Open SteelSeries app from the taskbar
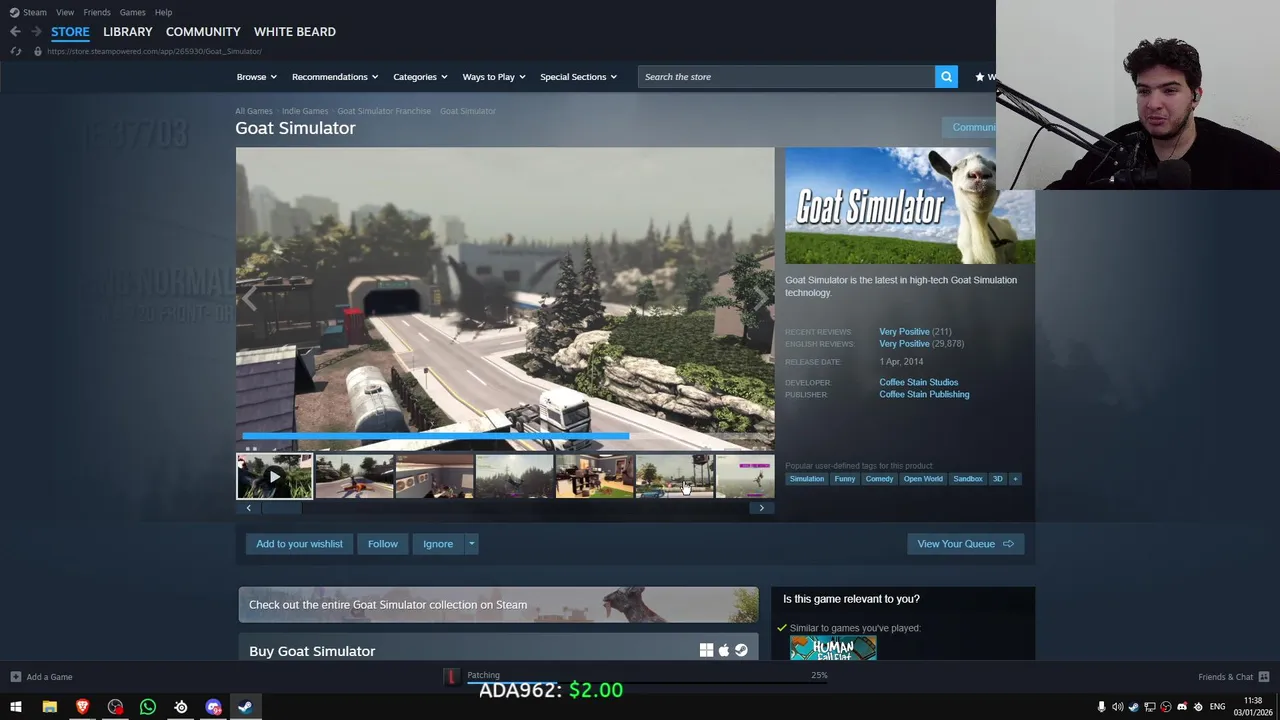 click(x=181, y=707)
